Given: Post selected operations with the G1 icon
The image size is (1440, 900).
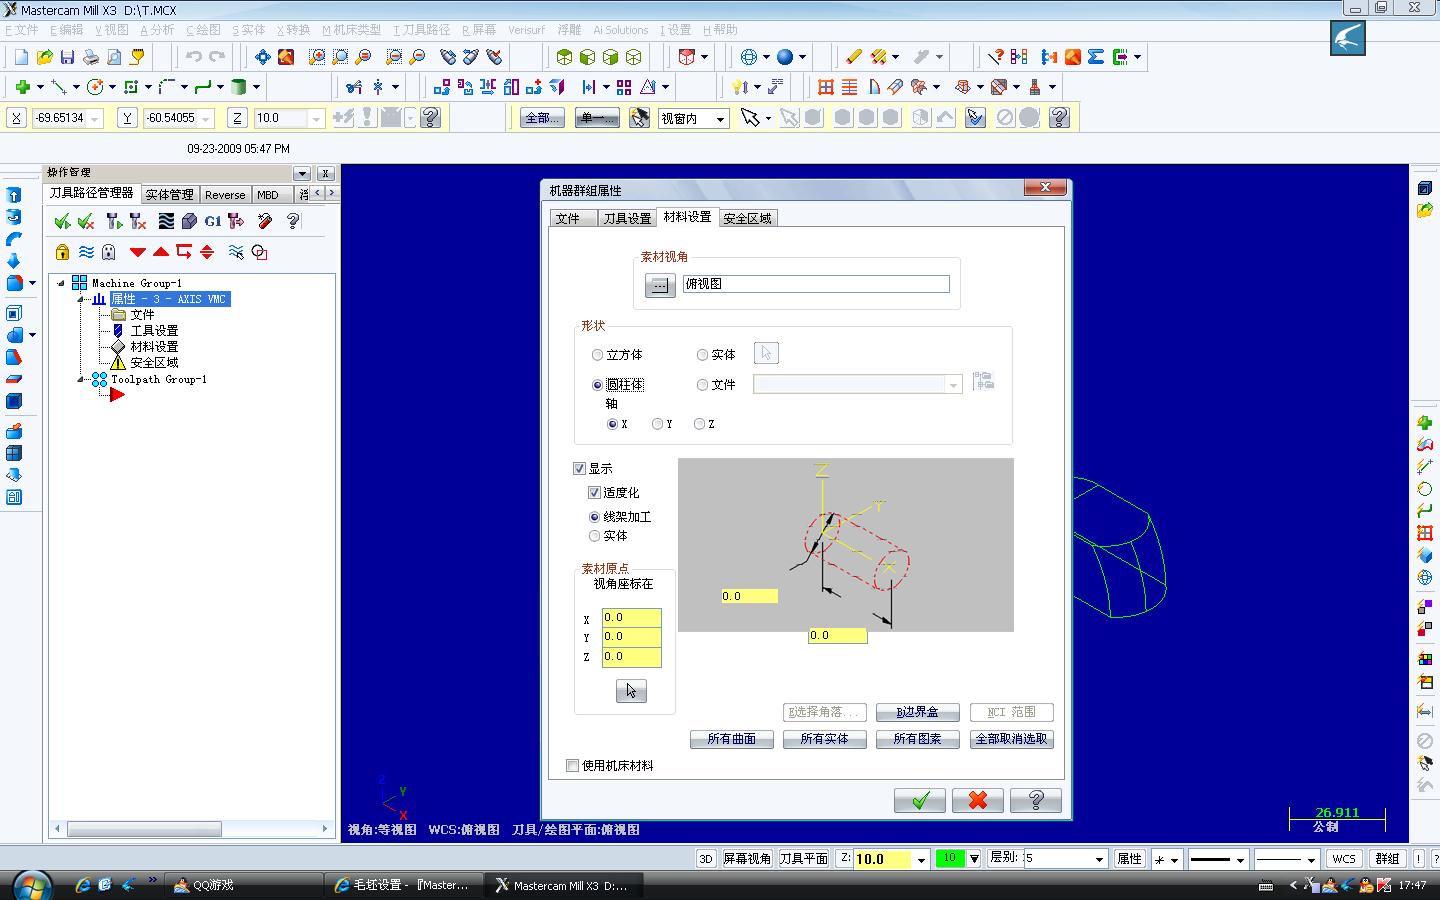Looking at the screenshot, I should 213,221.
